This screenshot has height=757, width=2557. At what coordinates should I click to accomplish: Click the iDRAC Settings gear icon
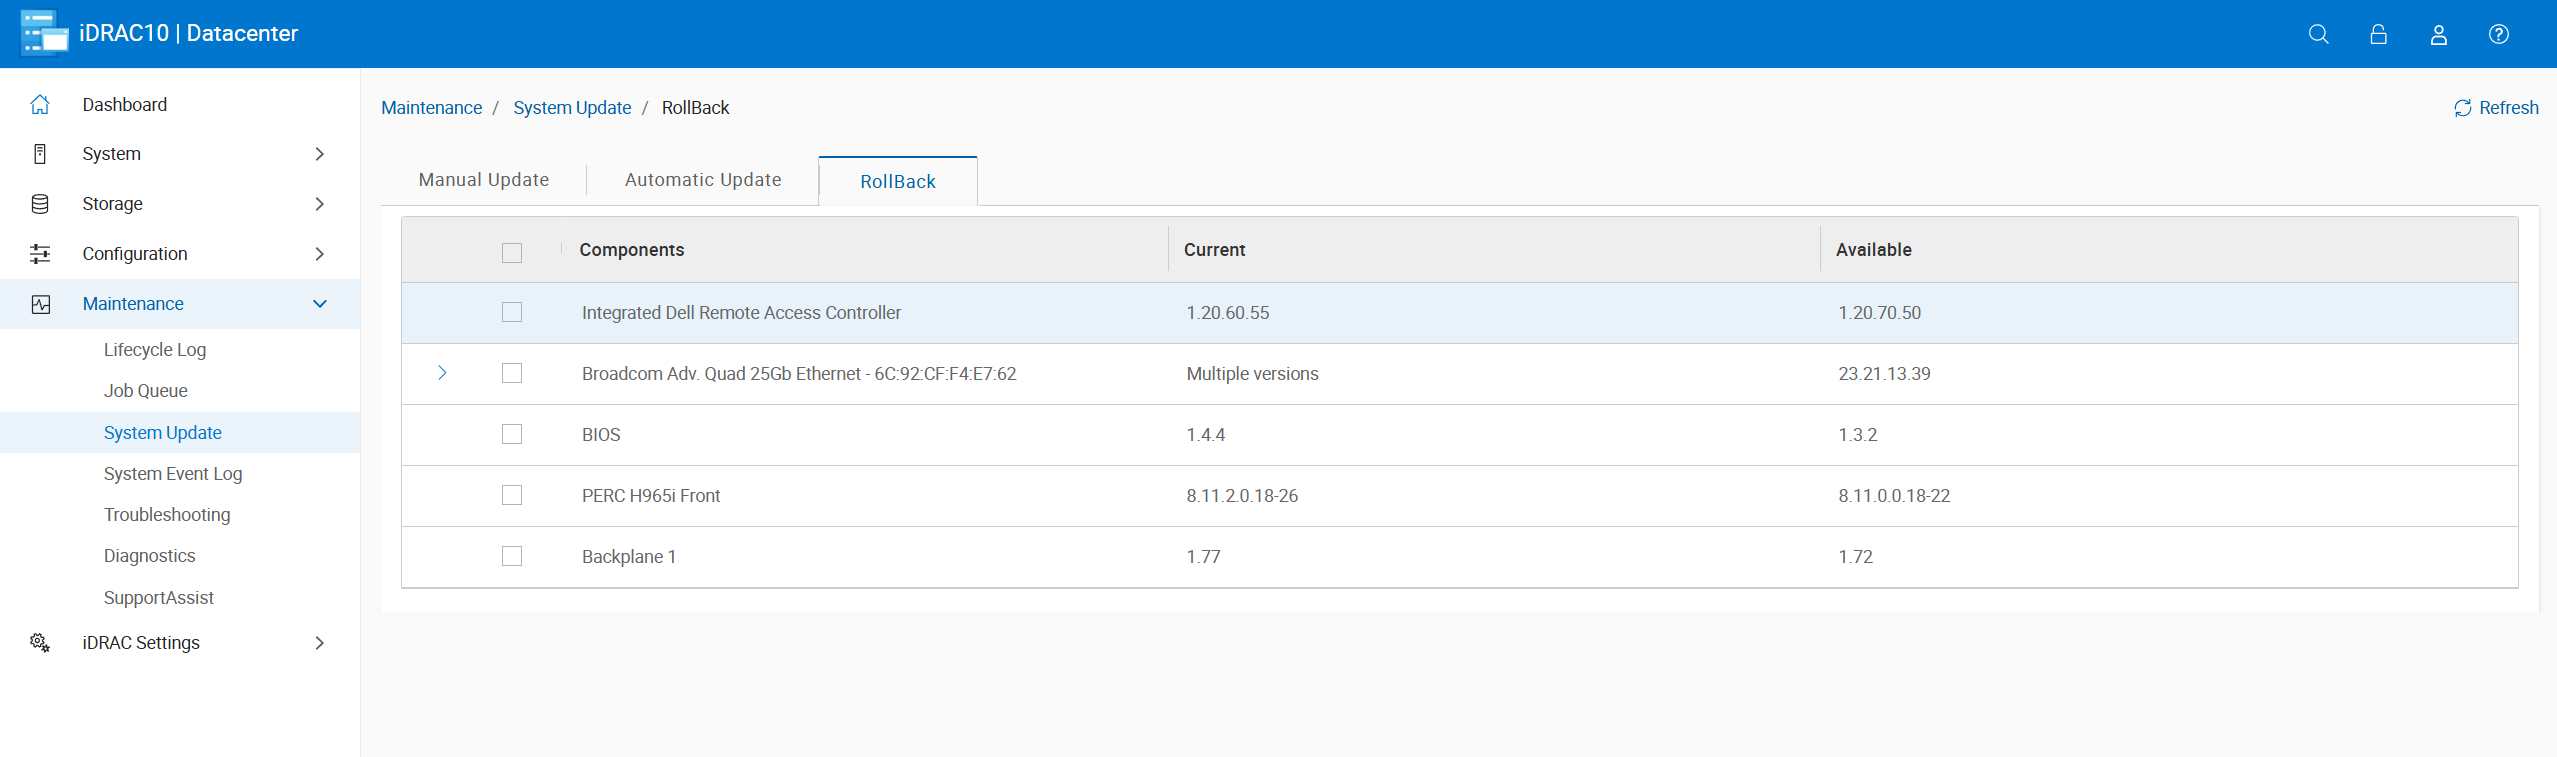pos(40,642)
